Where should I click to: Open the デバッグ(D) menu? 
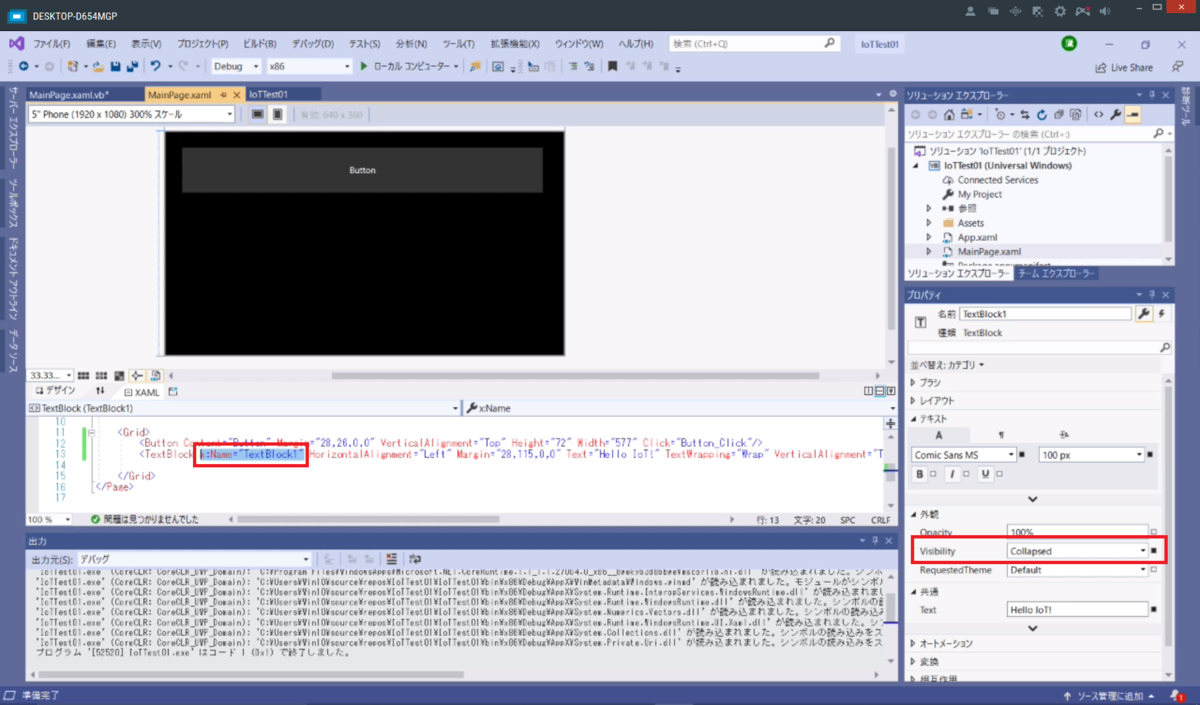(x=313, y=44)
